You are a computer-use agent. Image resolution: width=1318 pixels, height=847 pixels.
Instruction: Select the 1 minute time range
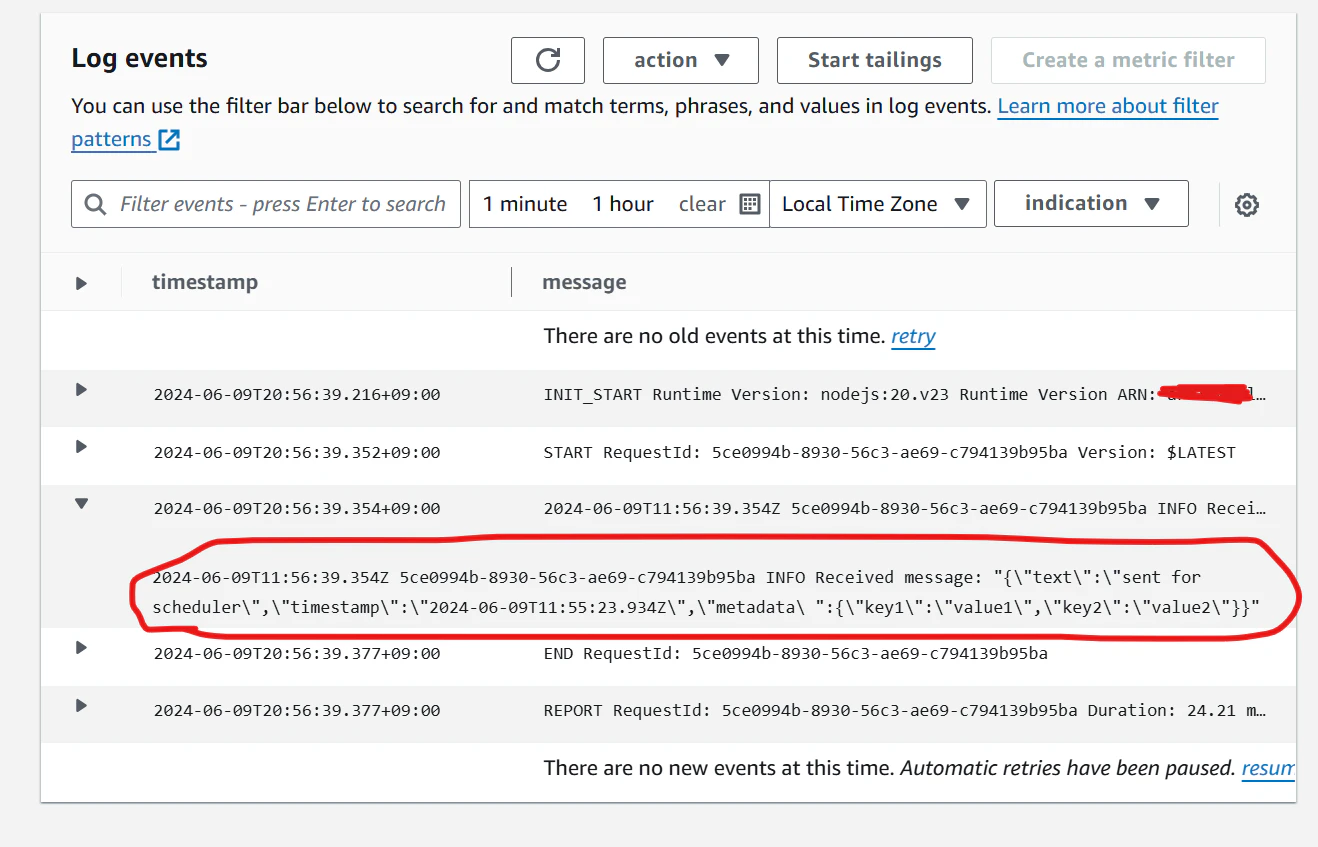525,204
